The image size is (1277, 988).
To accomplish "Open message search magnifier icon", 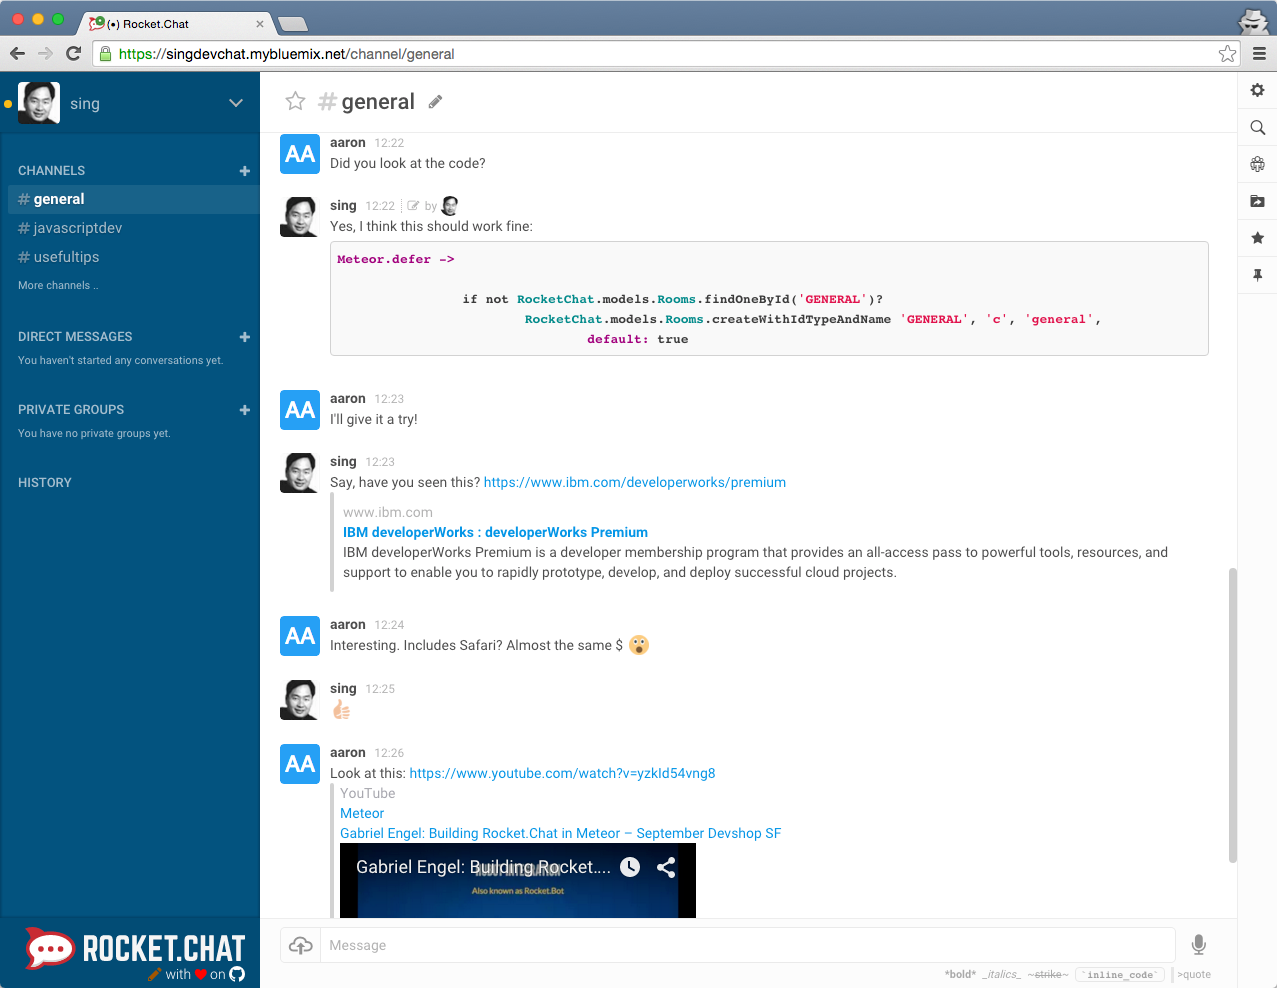I will pyautogui.click(x=1257, y=127).
